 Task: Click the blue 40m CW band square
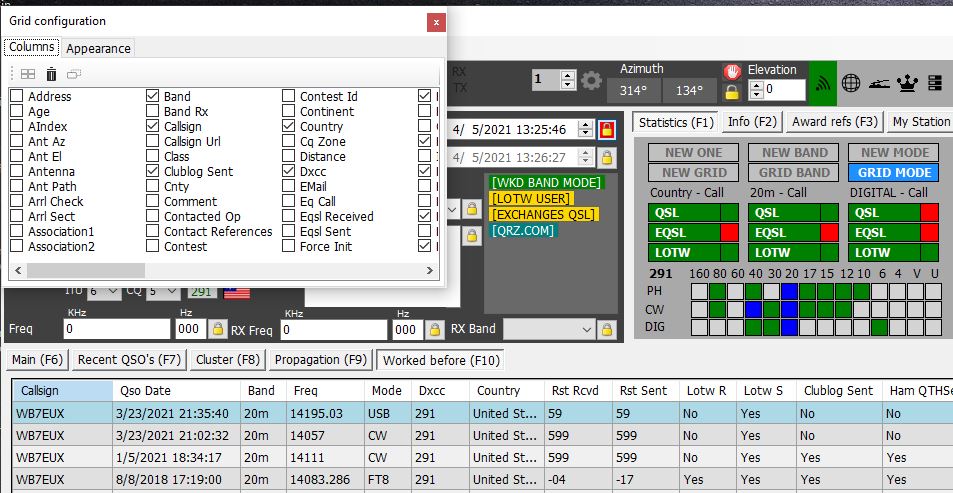(x=754, y=309)
